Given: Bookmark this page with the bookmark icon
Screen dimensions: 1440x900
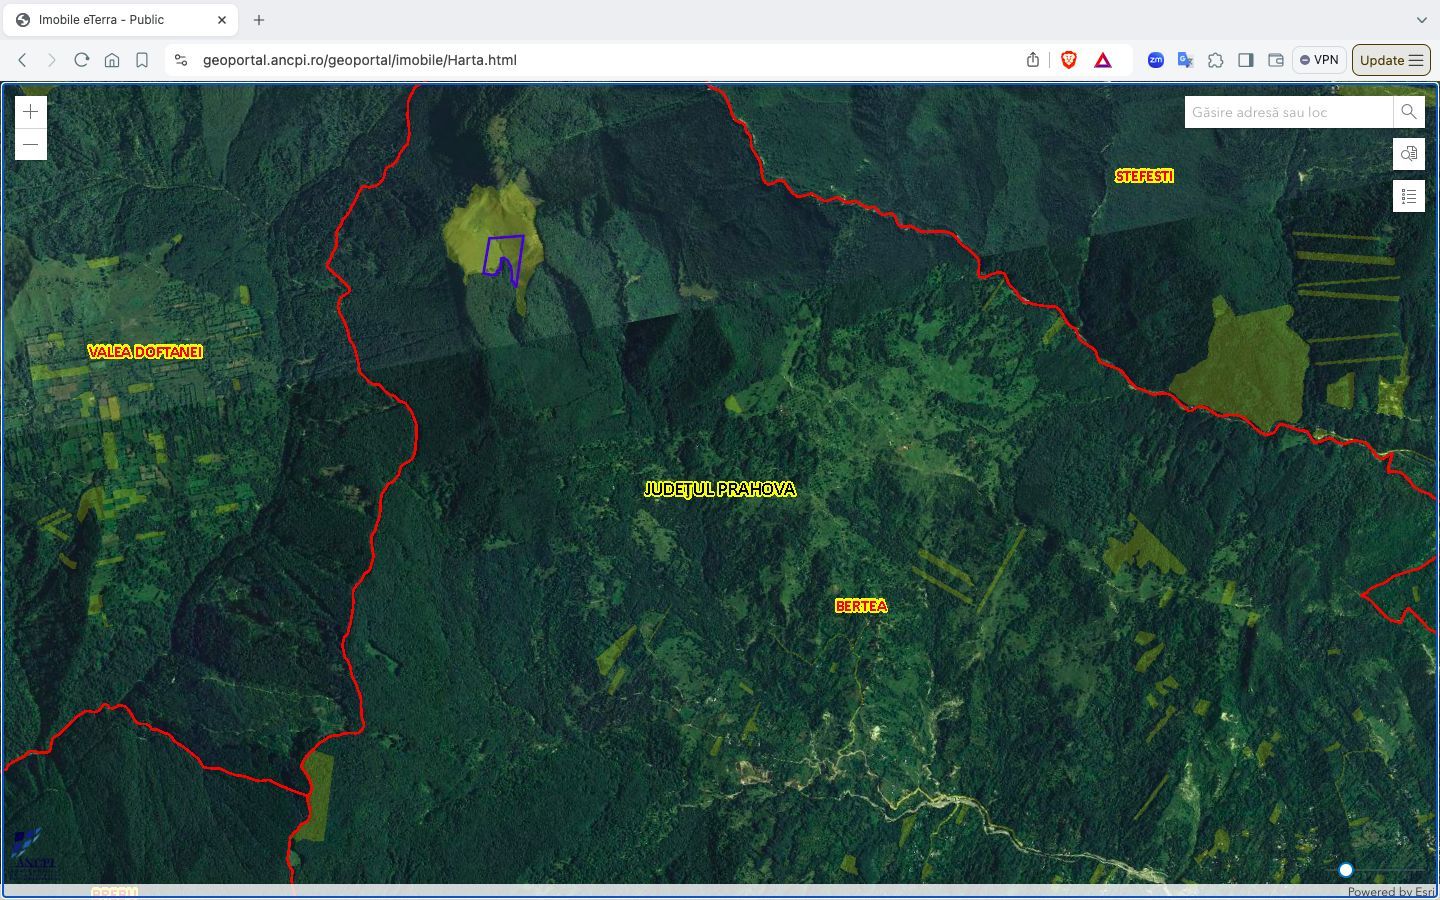Looking at the screenshot, I should 142,60.
